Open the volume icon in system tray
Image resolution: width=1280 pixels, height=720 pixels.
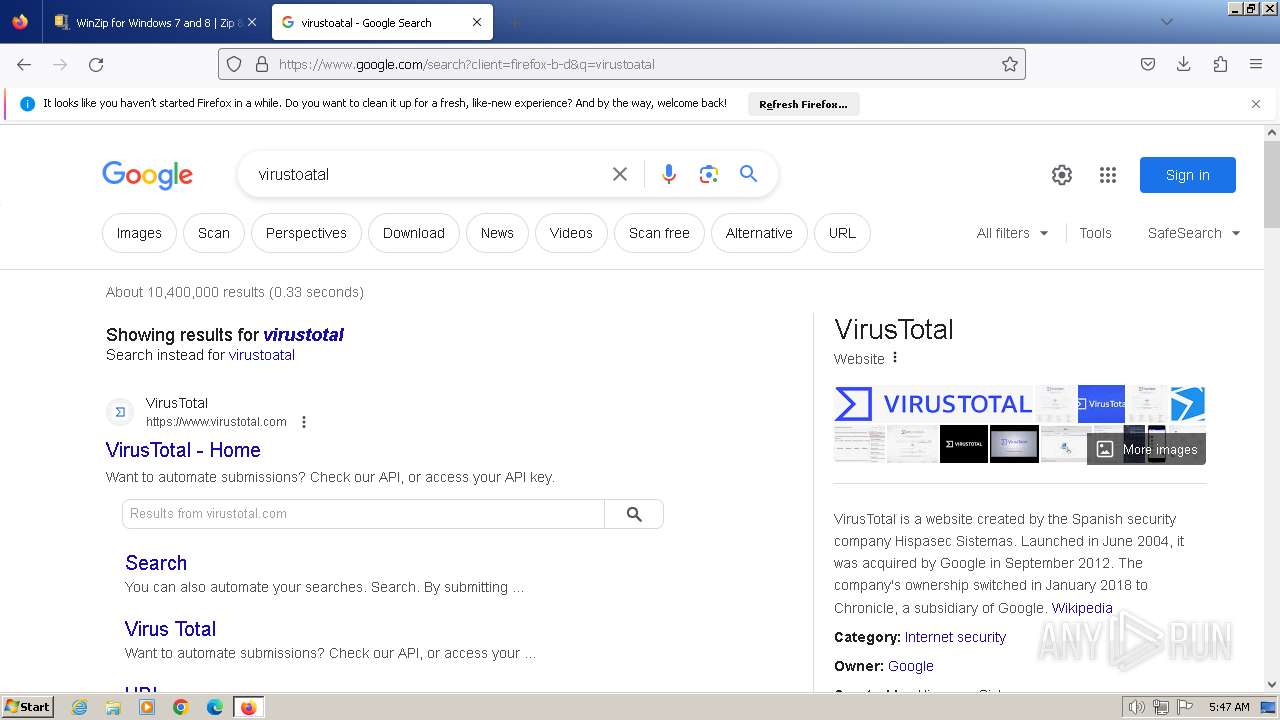pos(1136,707)
